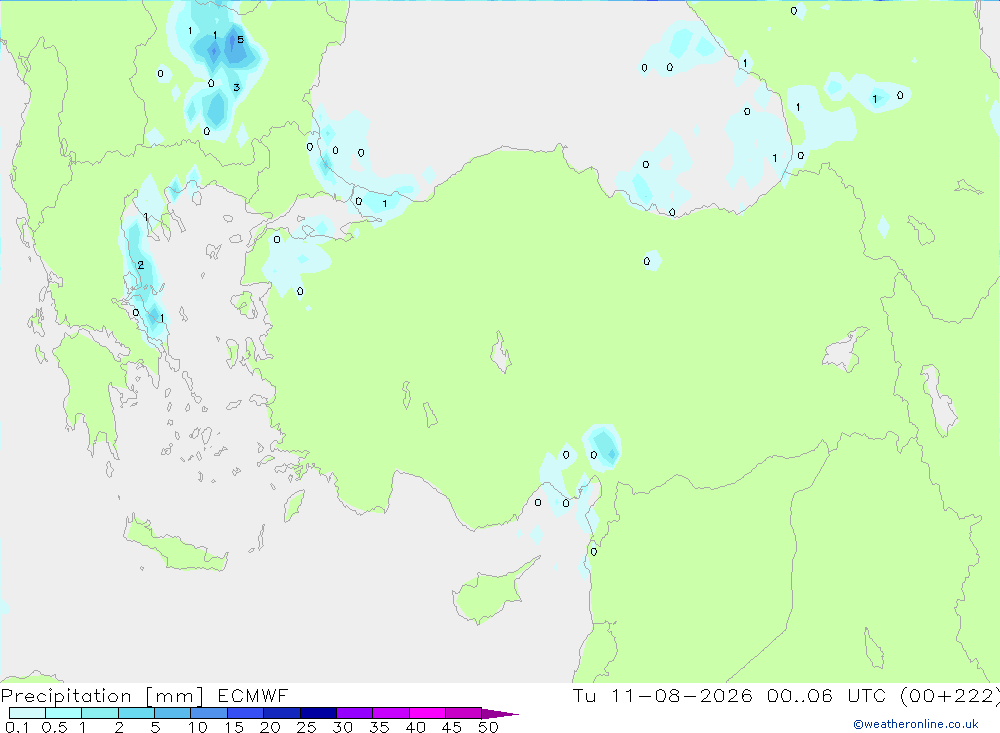The height and width of the screenshot is (733, 1000).
Task: Select the 5–10 mm legend color swatch
Action: [x=173, y=713]
